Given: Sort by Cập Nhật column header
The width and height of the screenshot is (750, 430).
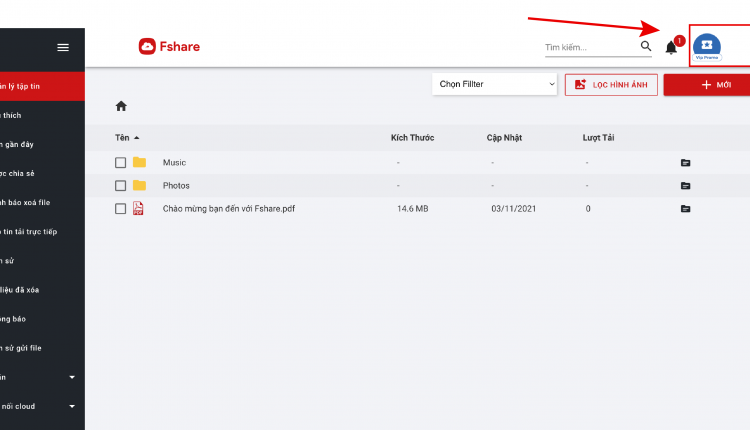Looking at the screenshot, I should 504,138.
